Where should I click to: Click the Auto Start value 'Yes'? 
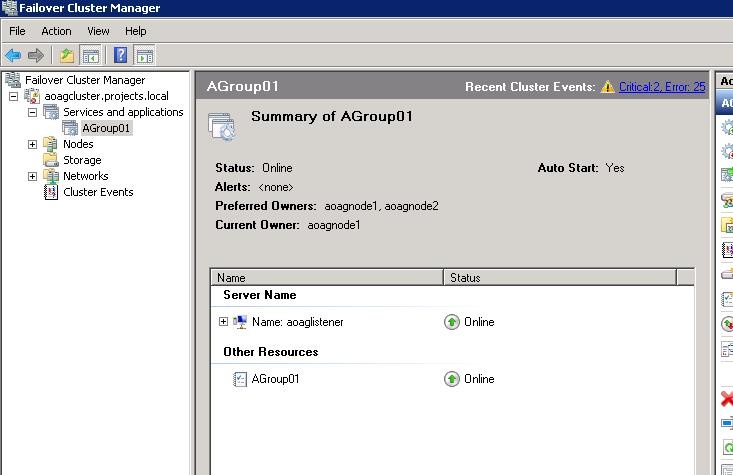[x=615, y=168]
